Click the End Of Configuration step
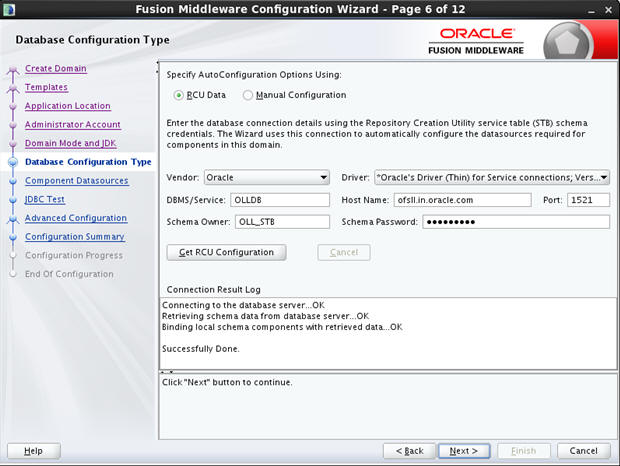 click(x=69, y=274)
